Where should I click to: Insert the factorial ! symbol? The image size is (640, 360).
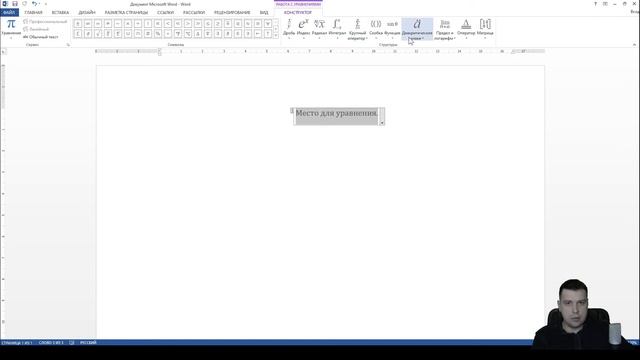point(148,24)
